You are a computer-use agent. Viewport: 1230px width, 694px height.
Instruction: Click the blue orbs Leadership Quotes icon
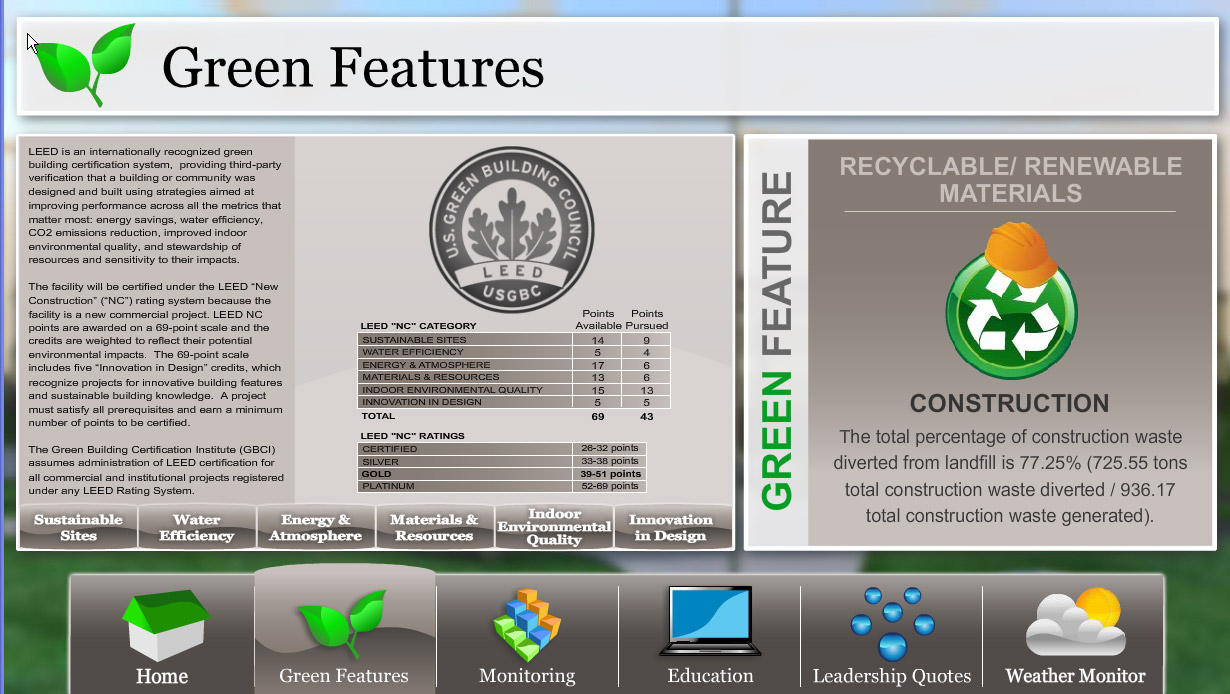click(x=892, y=622)
